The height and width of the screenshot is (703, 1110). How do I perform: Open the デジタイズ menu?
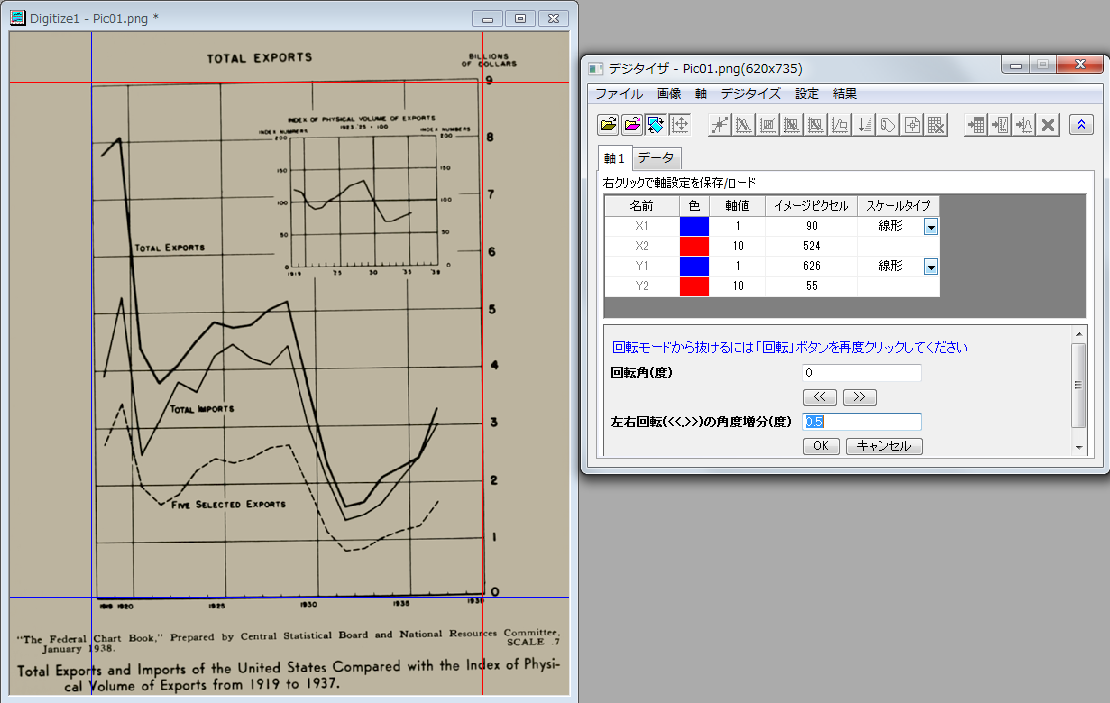click(750, 93)
